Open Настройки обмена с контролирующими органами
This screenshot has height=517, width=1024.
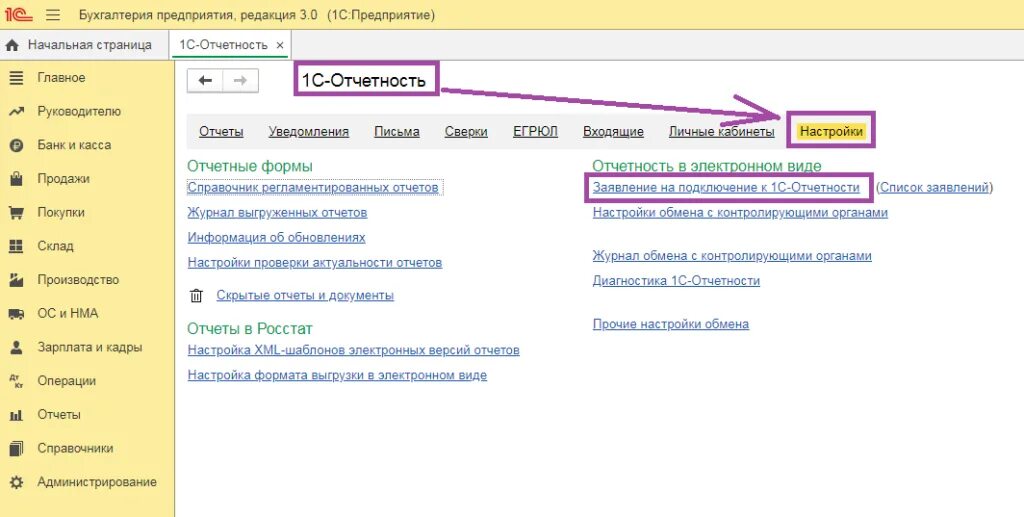(x=741, y=213)
